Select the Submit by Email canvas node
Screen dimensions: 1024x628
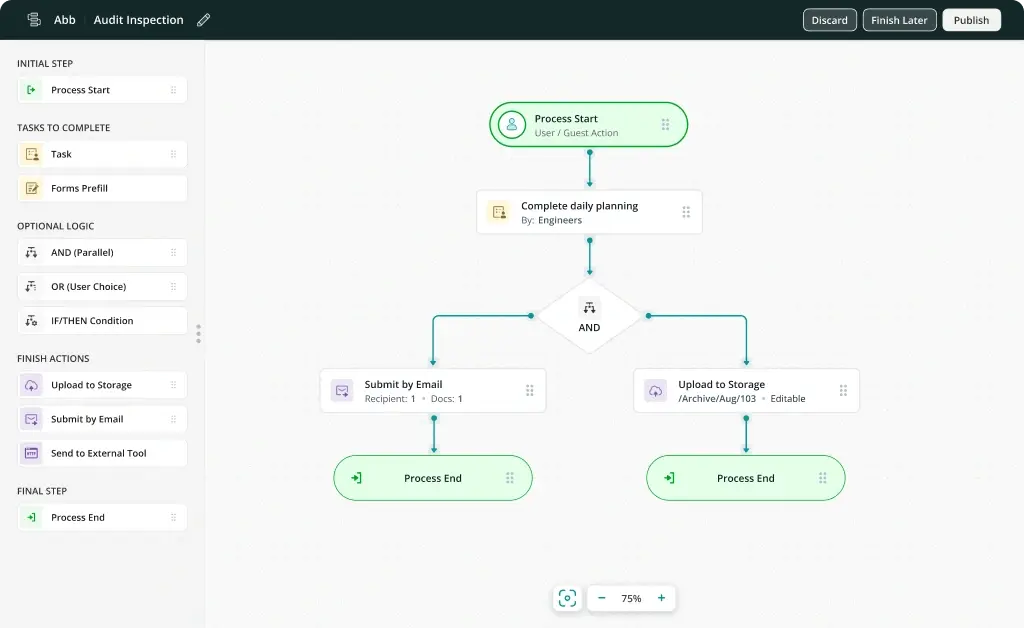point(432,391)
